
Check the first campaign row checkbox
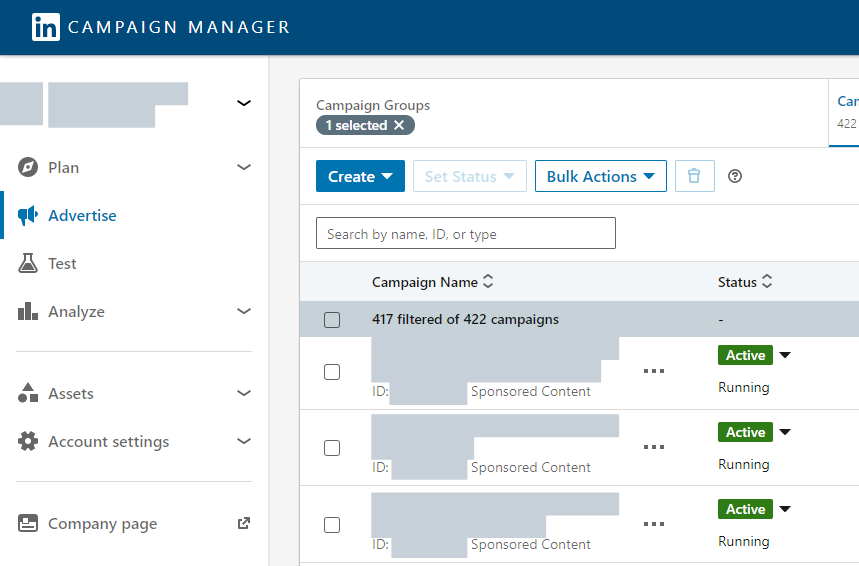coord(332,372)
